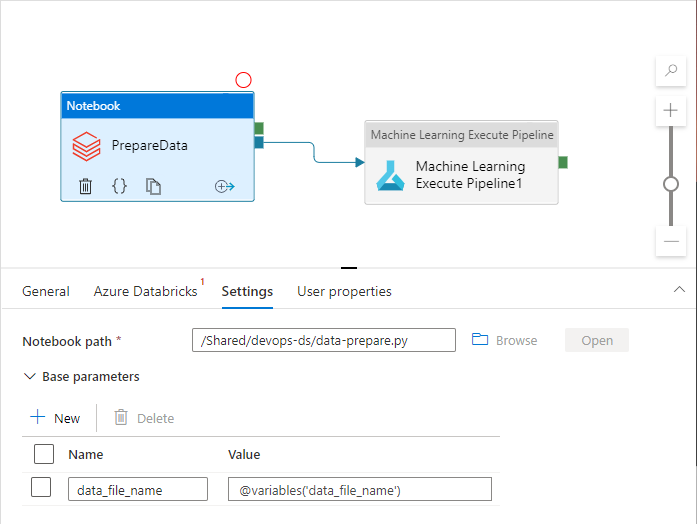
Task: Add a New base parameter
Action: (x=55, y=418)
